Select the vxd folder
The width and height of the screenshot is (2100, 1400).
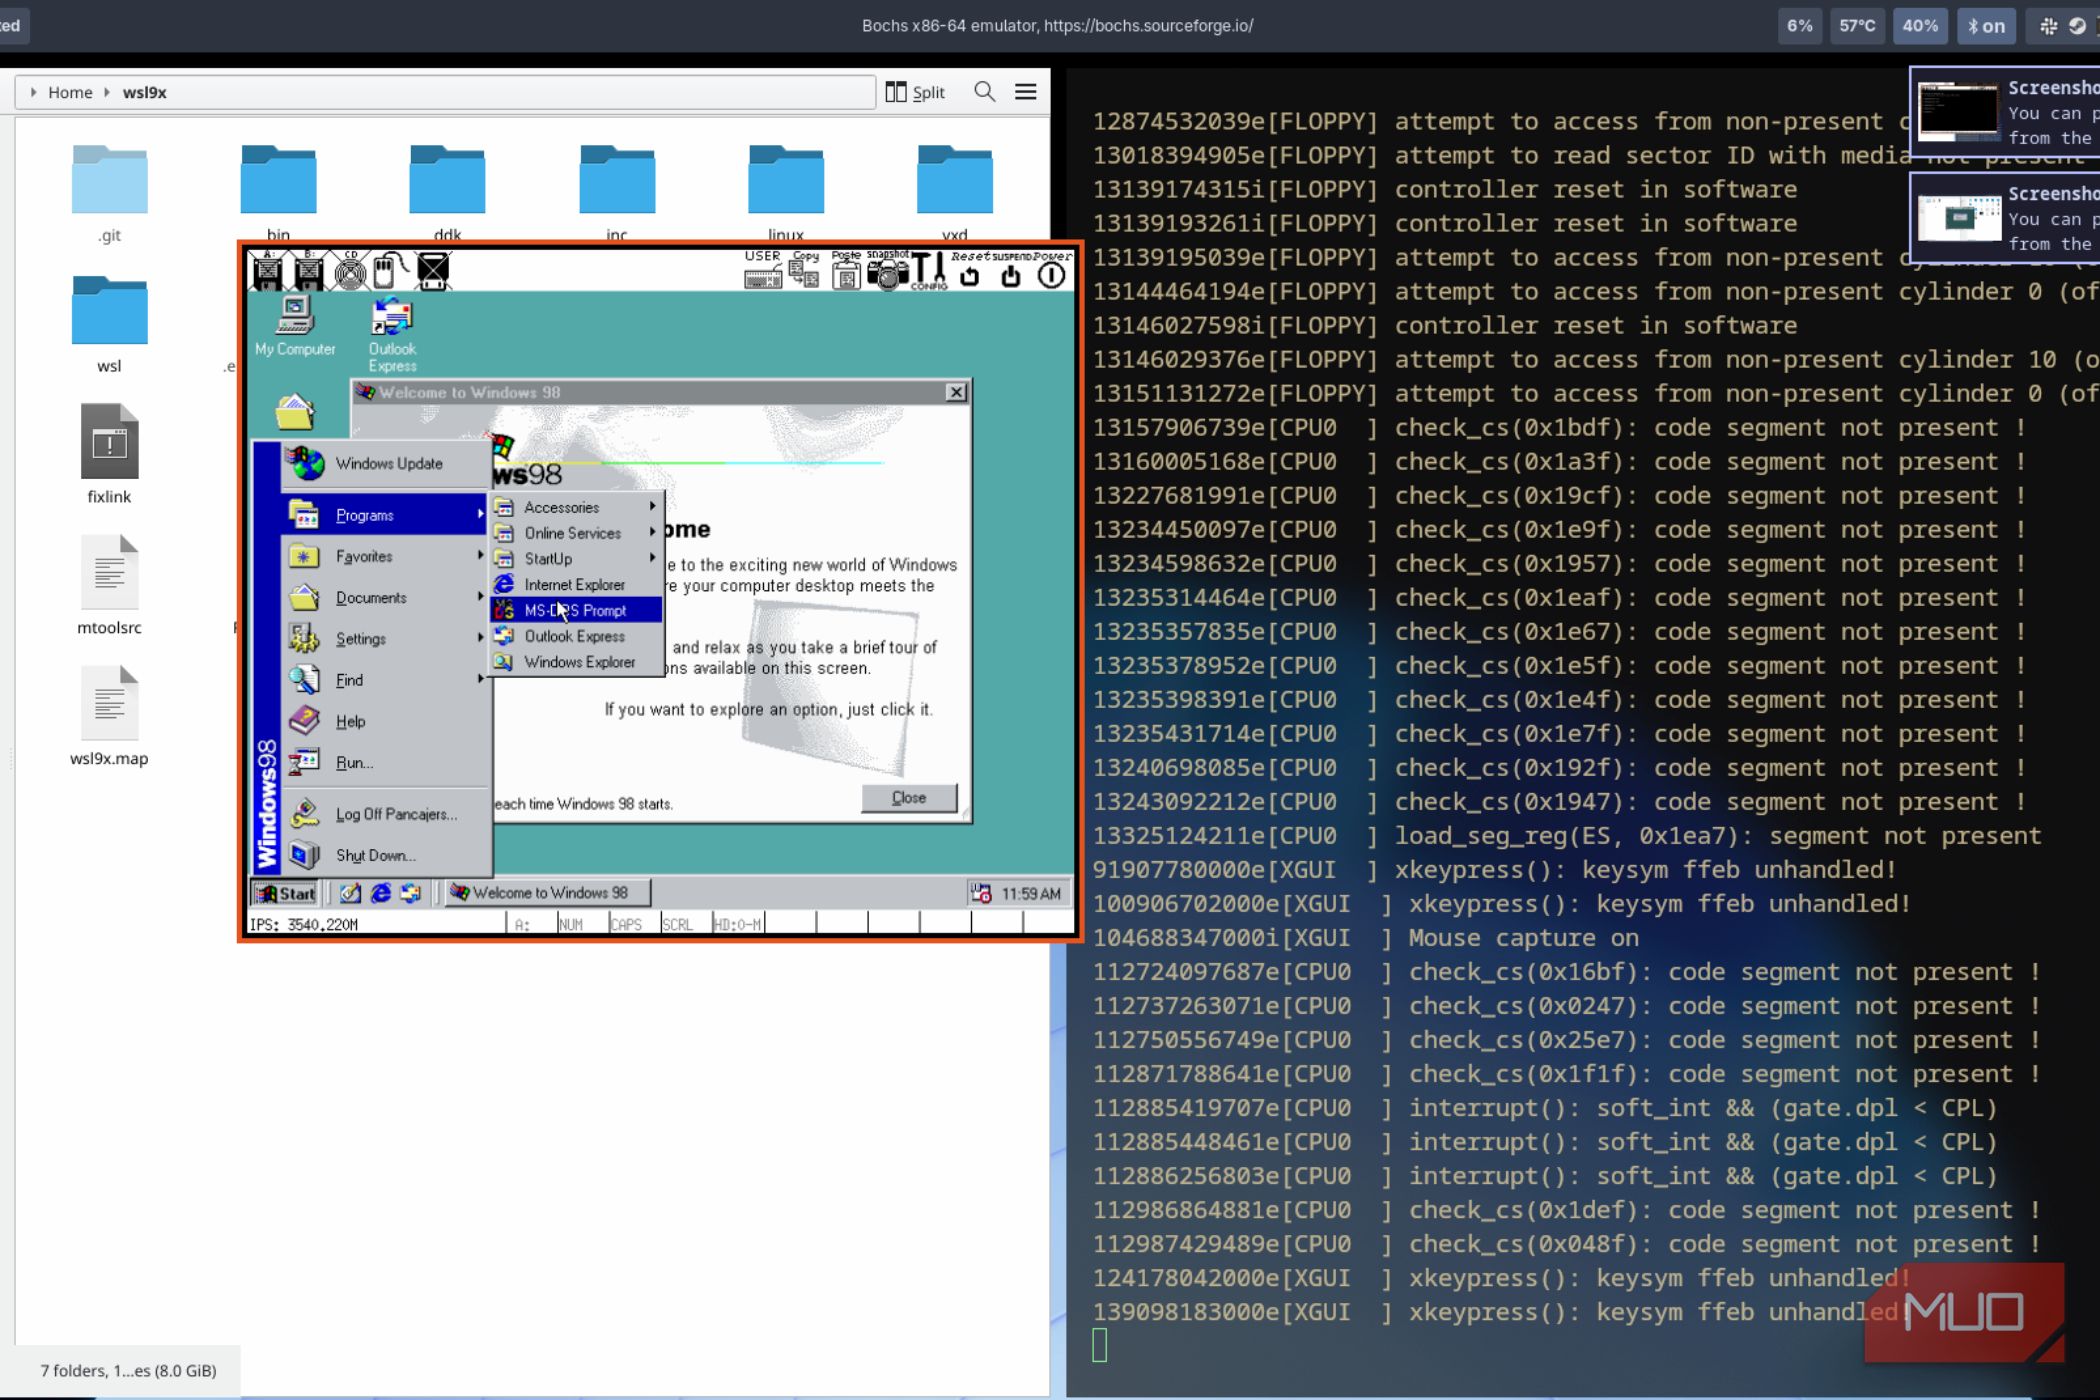tap(954, 192)
